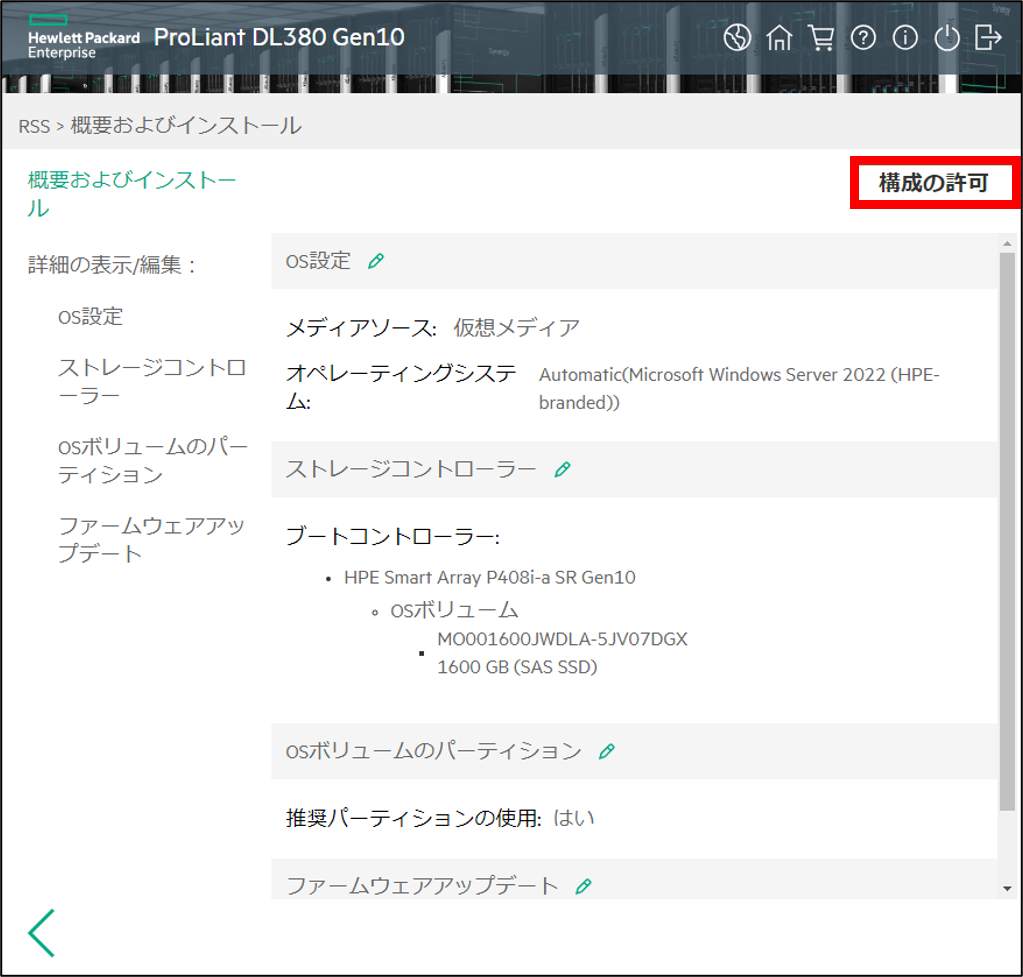Edit ストレージコントローラー with pencil icon

[562, 469]
